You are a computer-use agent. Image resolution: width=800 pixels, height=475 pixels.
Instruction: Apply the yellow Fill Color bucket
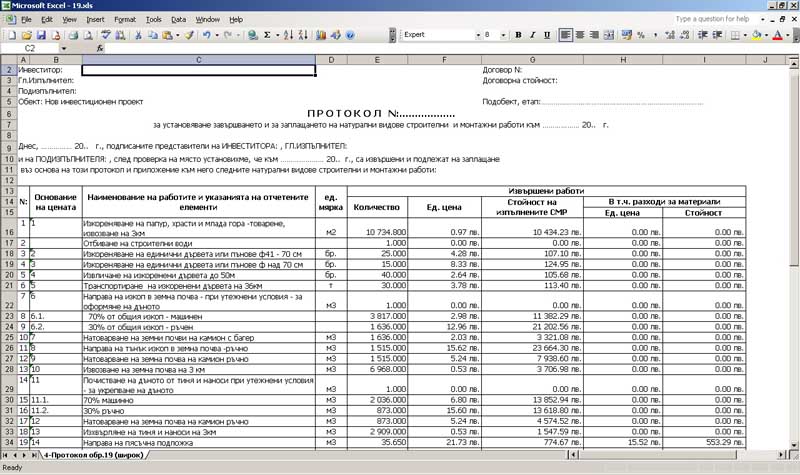point(757,35)
